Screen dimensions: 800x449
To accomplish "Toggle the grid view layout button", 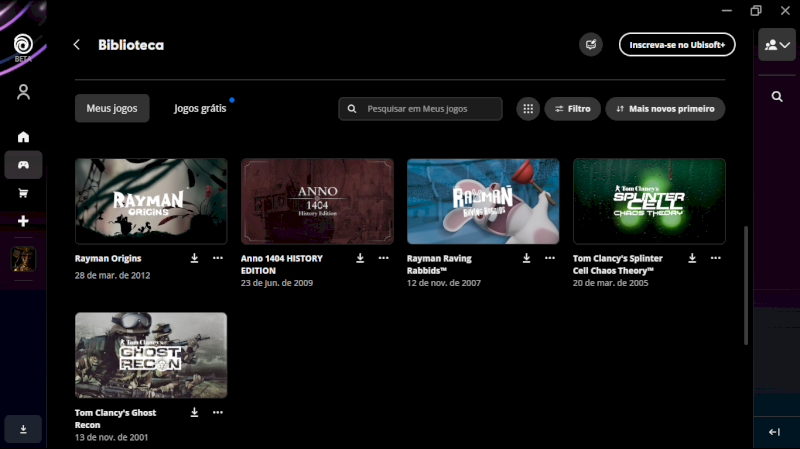I will [x=528, y=108].
